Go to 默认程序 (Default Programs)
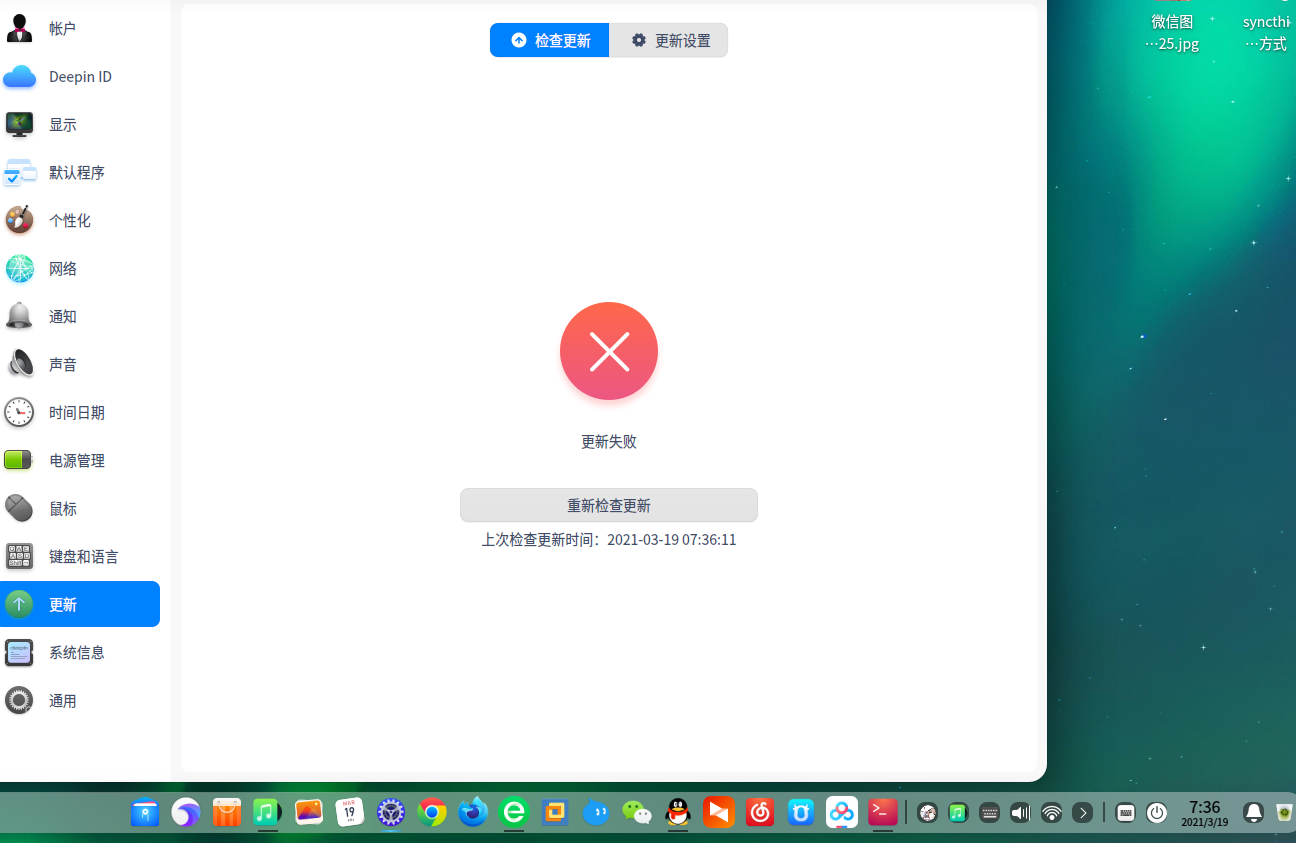 pyautogui.click(x=80, y=173)
